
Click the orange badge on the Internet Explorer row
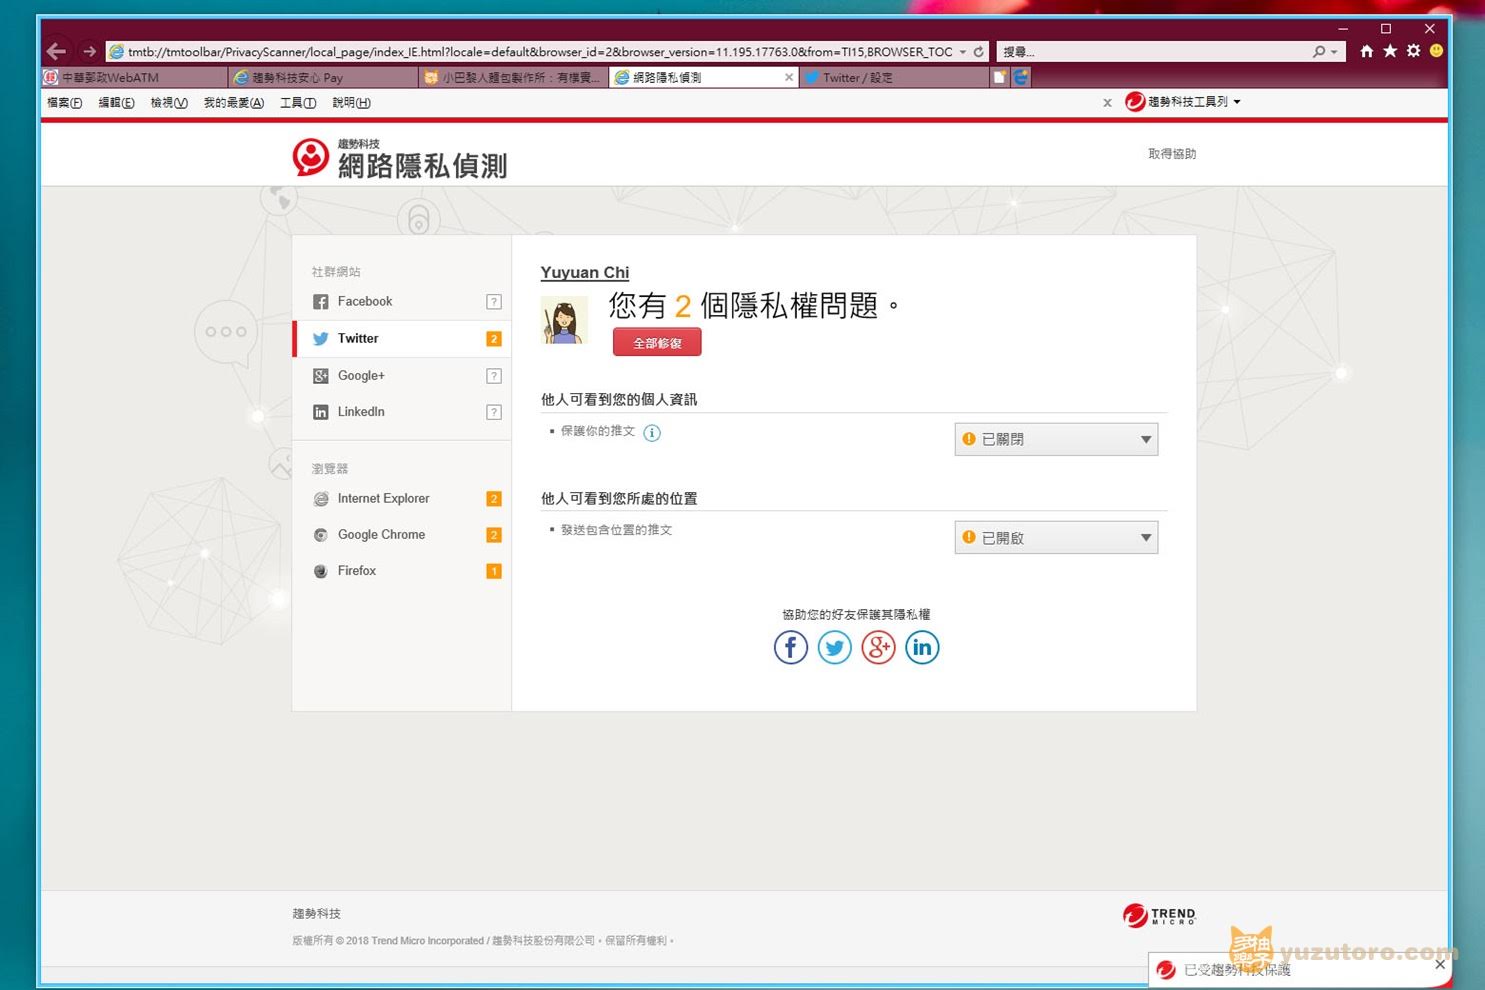494,499
